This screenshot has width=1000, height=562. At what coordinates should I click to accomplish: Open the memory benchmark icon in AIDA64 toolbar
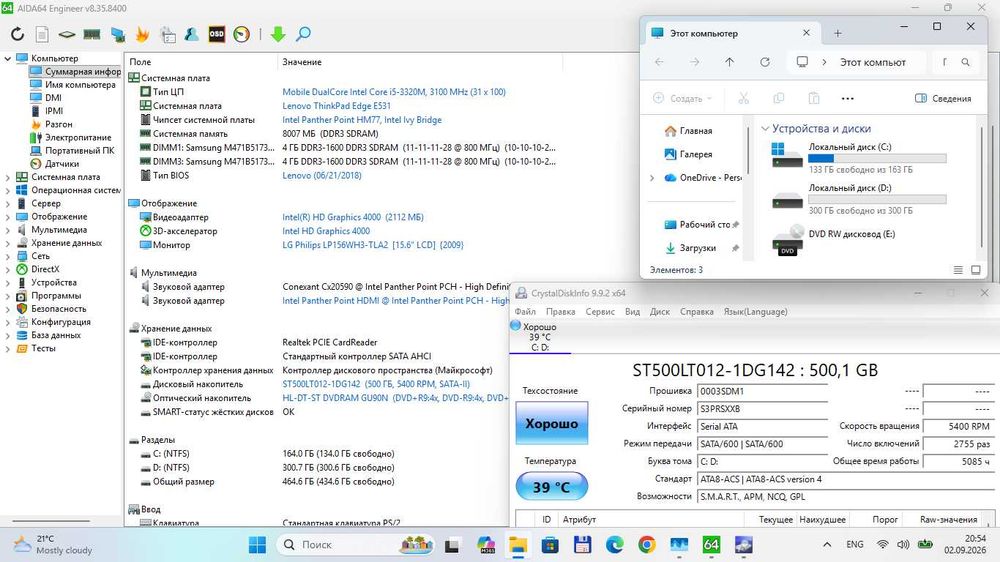[92, 34]
